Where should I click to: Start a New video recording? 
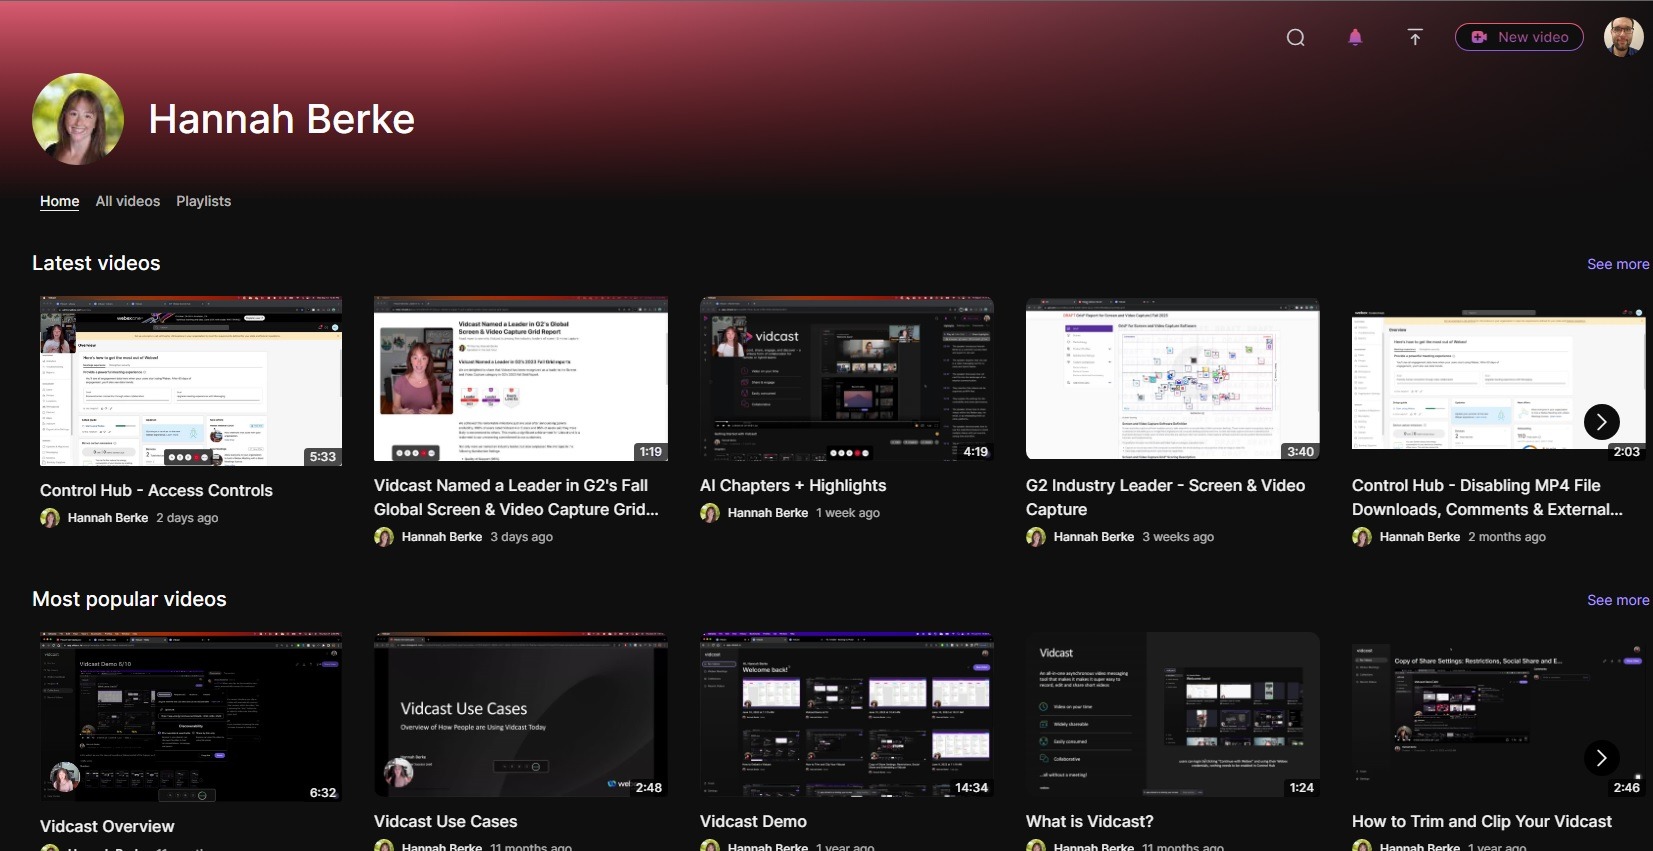click(1519, 37)
